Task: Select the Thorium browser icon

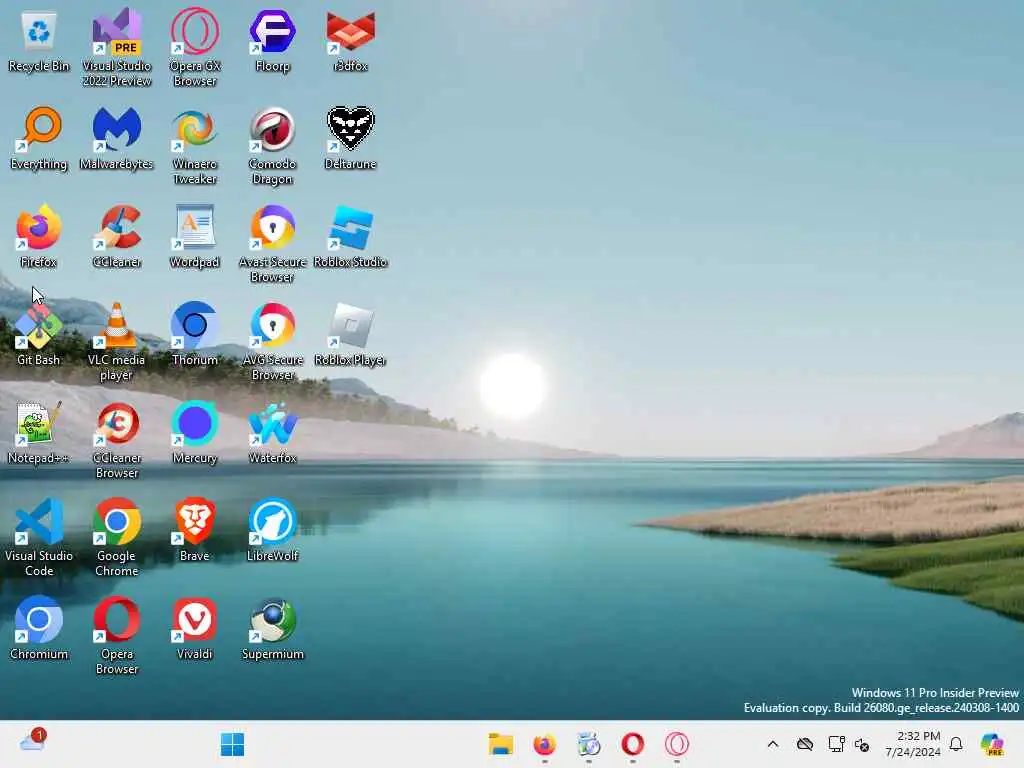Action: pos(195,334)
